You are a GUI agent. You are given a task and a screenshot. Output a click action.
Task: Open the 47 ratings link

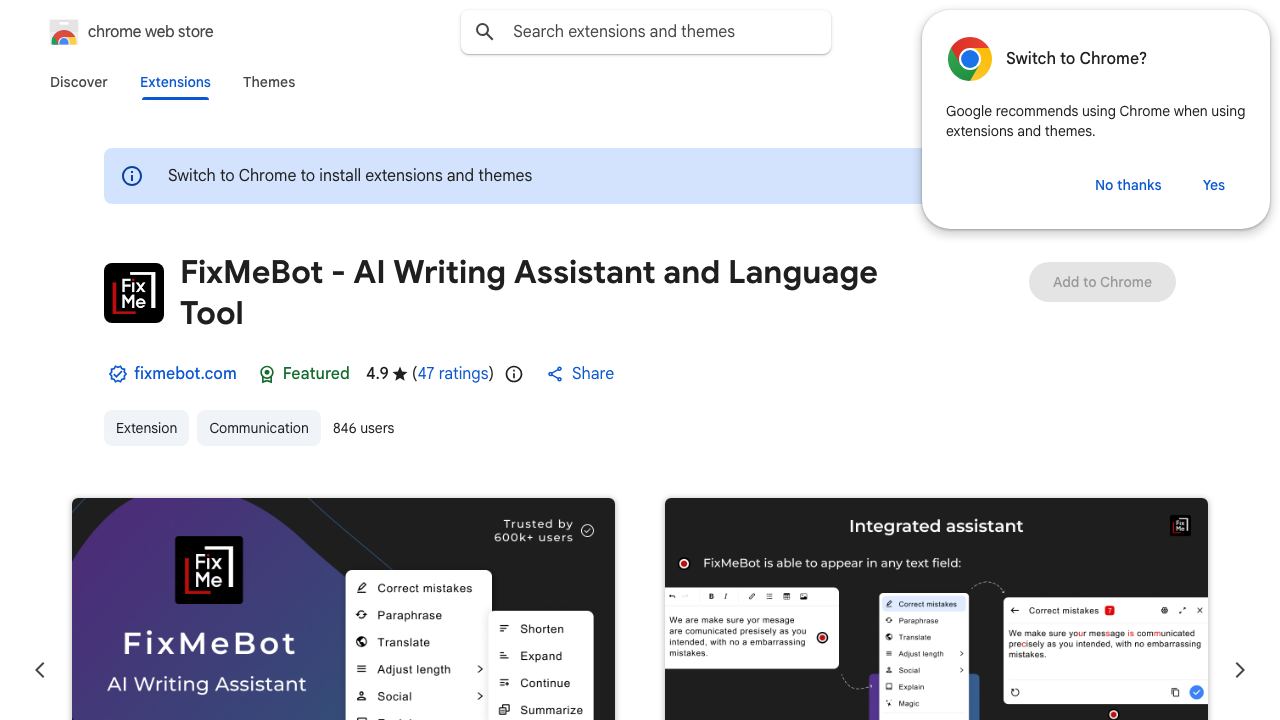pos(453,374)
